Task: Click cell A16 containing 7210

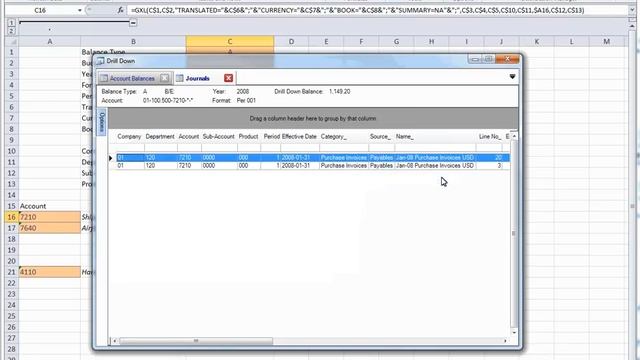Action: coord(50,217)
